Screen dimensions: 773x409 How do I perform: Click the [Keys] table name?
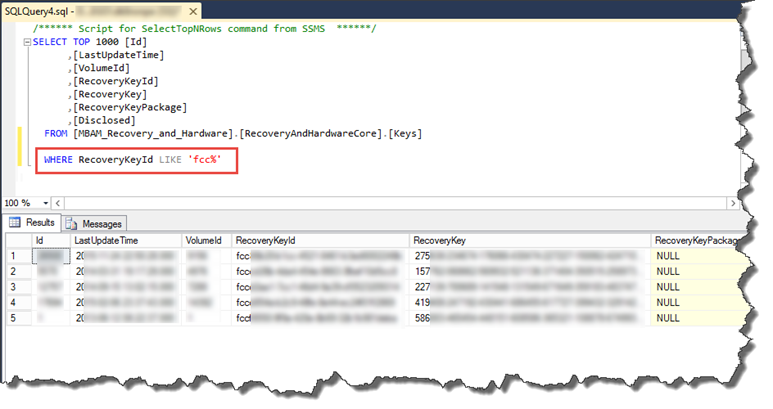pyautogui.click(x=405, y=134)
